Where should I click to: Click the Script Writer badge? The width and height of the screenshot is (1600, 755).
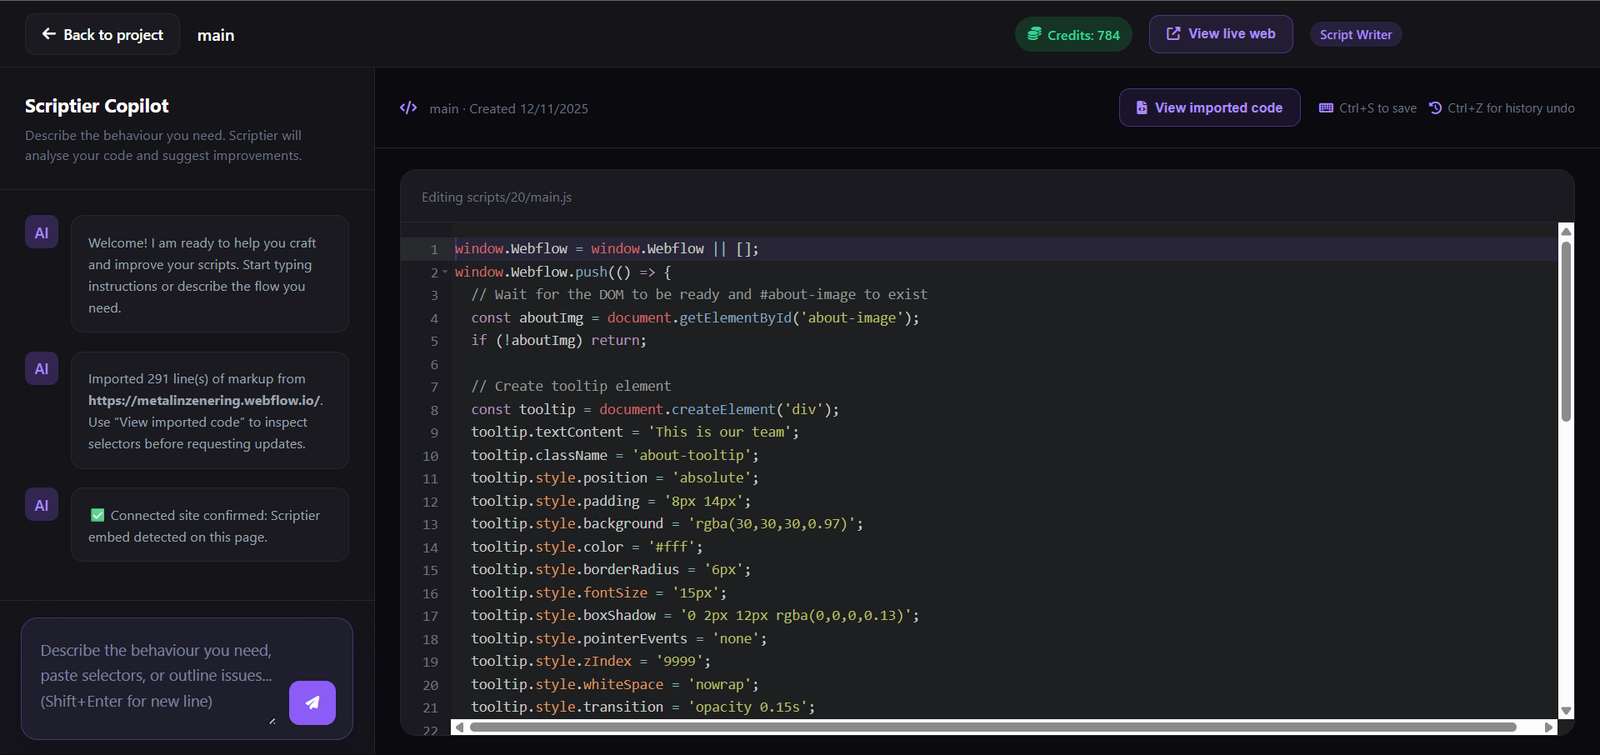click(1355, 35)
